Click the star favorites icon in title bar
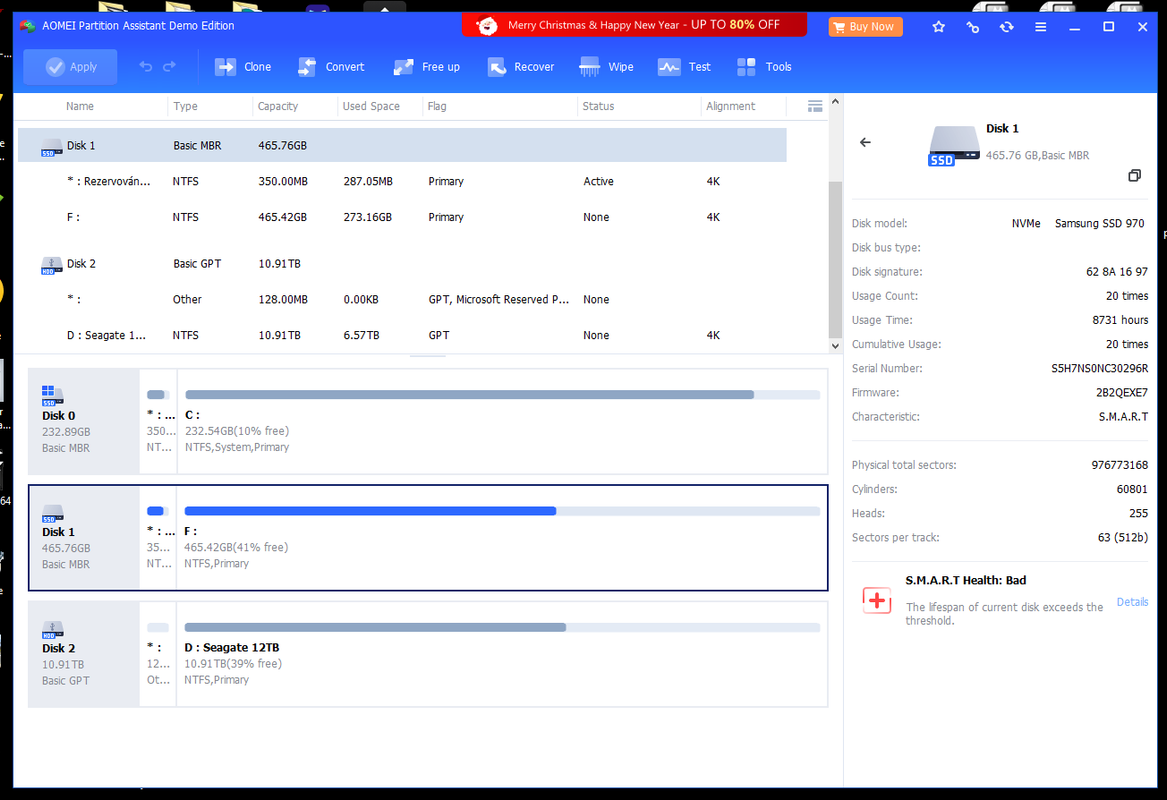The width and height of the screenshot is (1167, 800). click(x=939, y=27)
